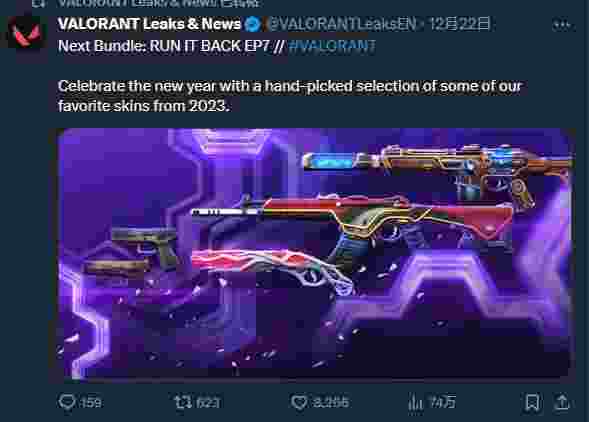
Task: Open the 159 replies count
Action: click(91, 402)
